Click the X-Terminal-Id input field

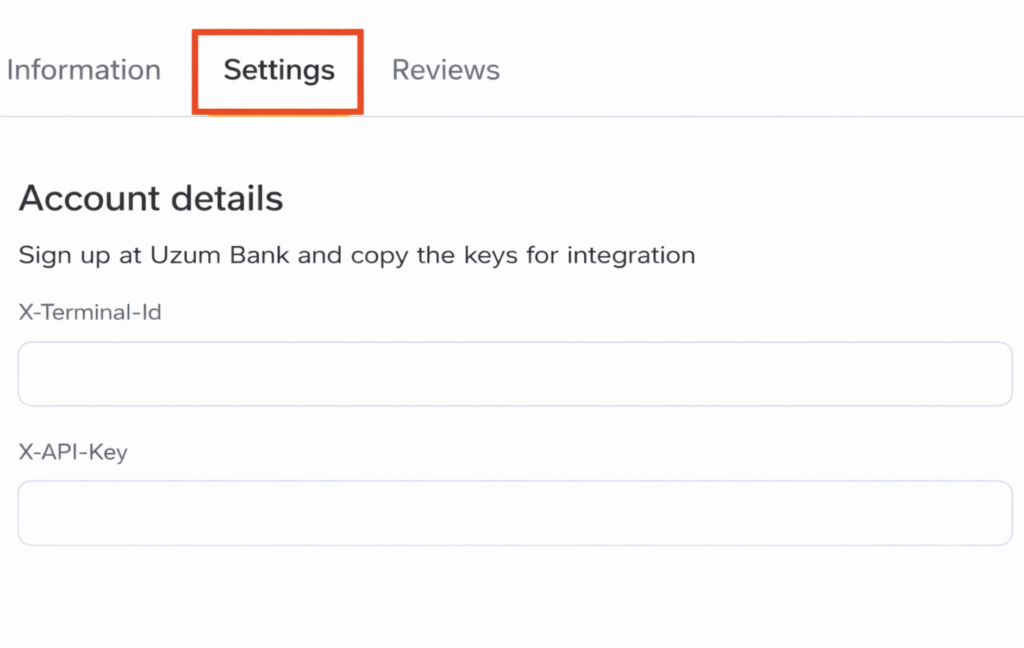coord(515,374)
